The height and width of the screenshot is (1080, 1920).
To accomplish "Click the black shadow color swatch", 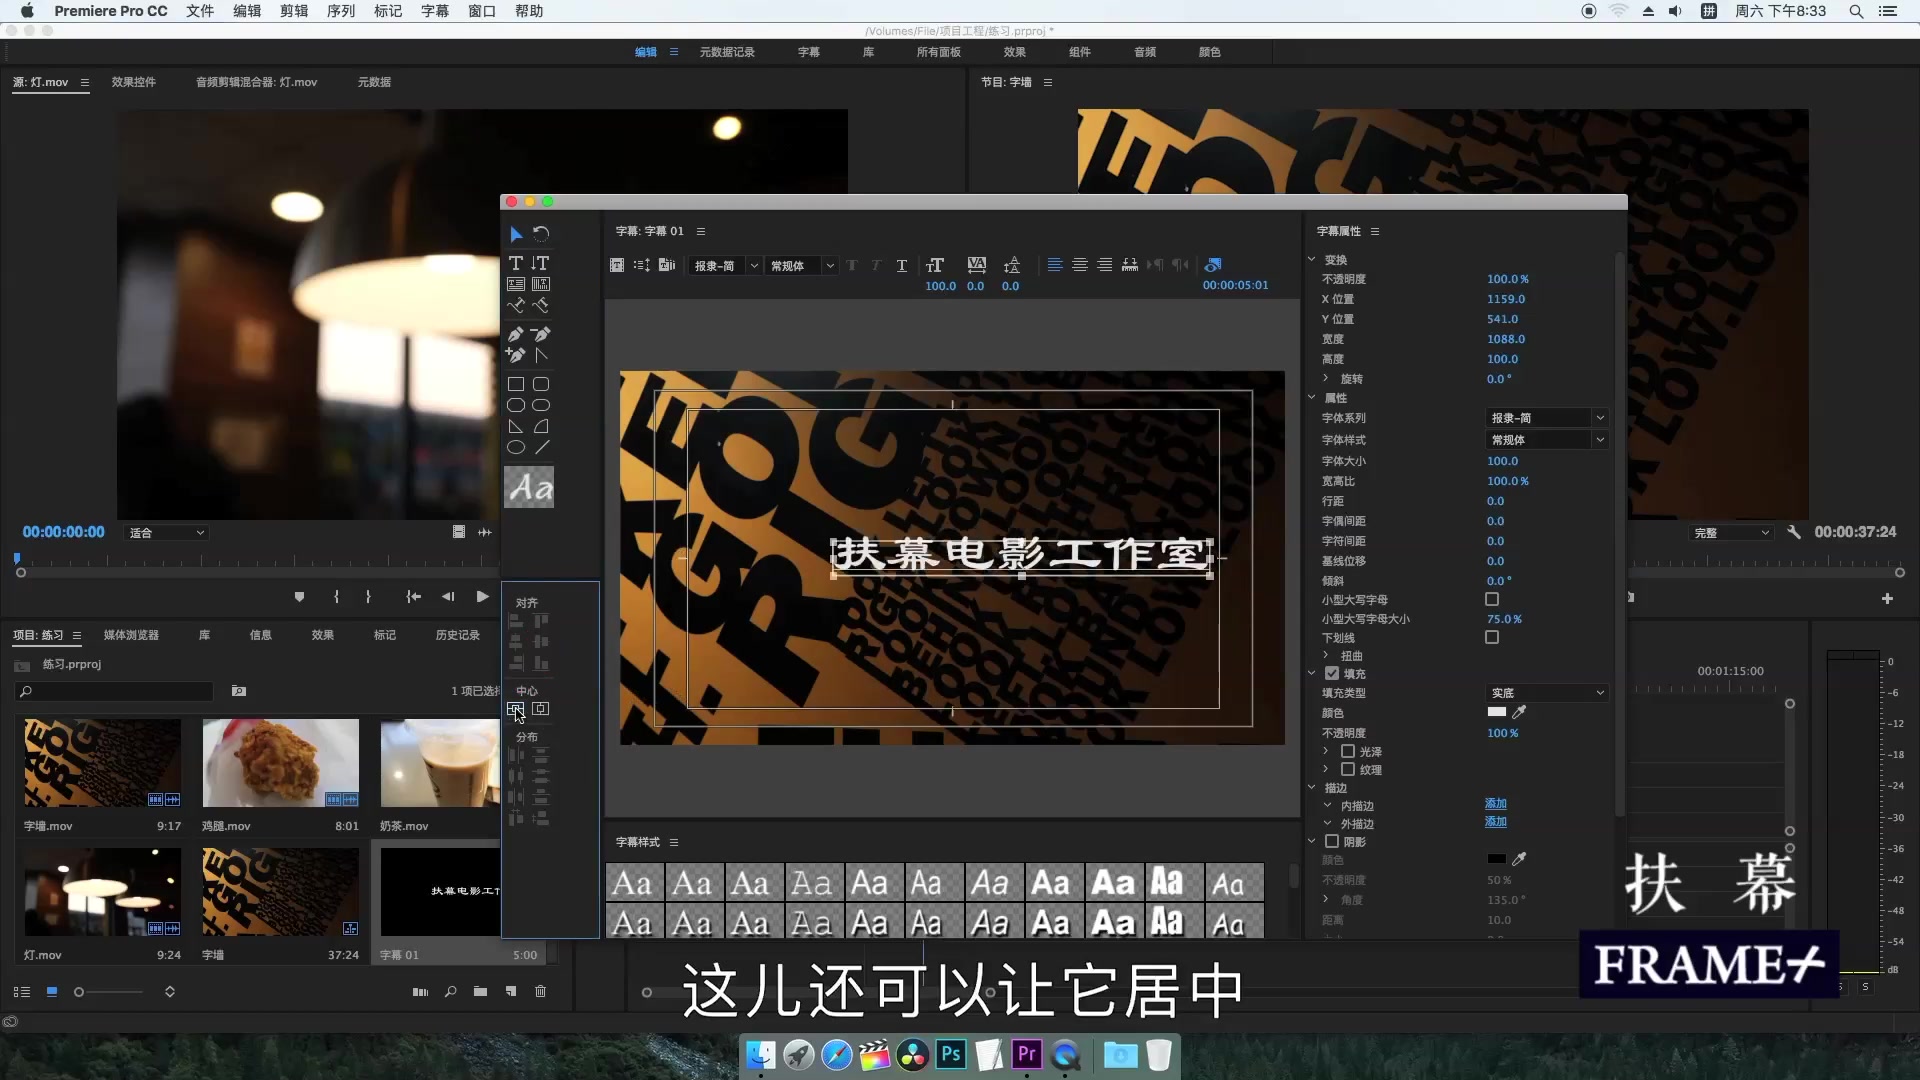I will (1497, 859).
